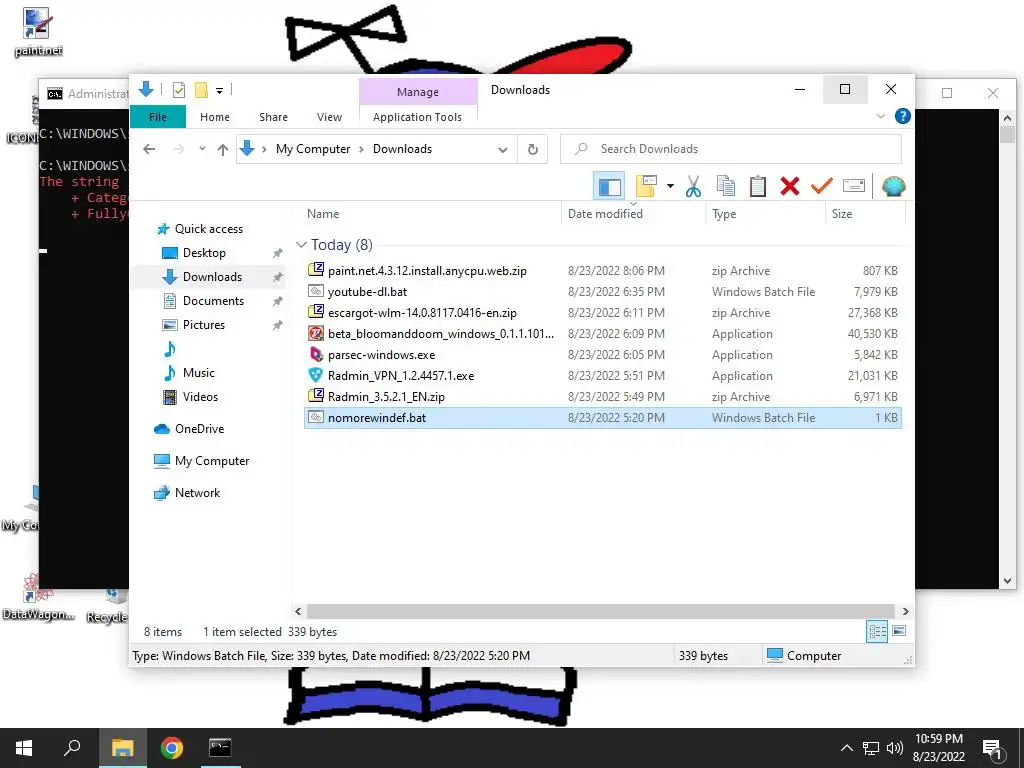The width and height of the screenshot is (1024, 768).
Task: Go up one folder level
Action: pos(223,150)
